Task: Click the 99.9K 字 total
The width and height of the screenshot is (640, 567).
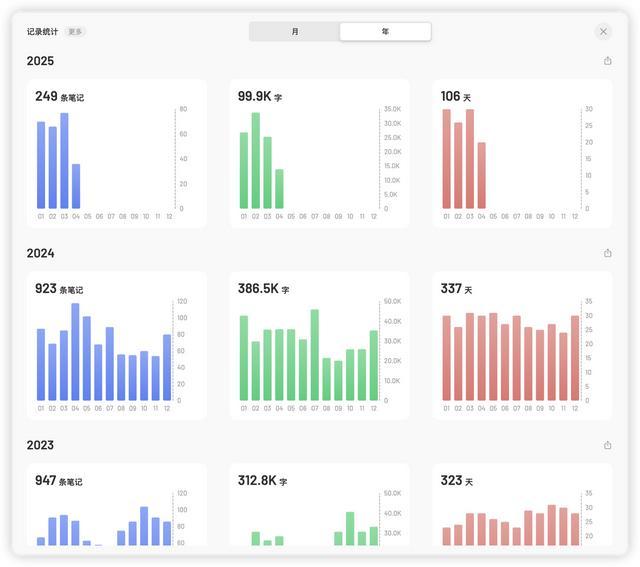Action: pos(260,96)
